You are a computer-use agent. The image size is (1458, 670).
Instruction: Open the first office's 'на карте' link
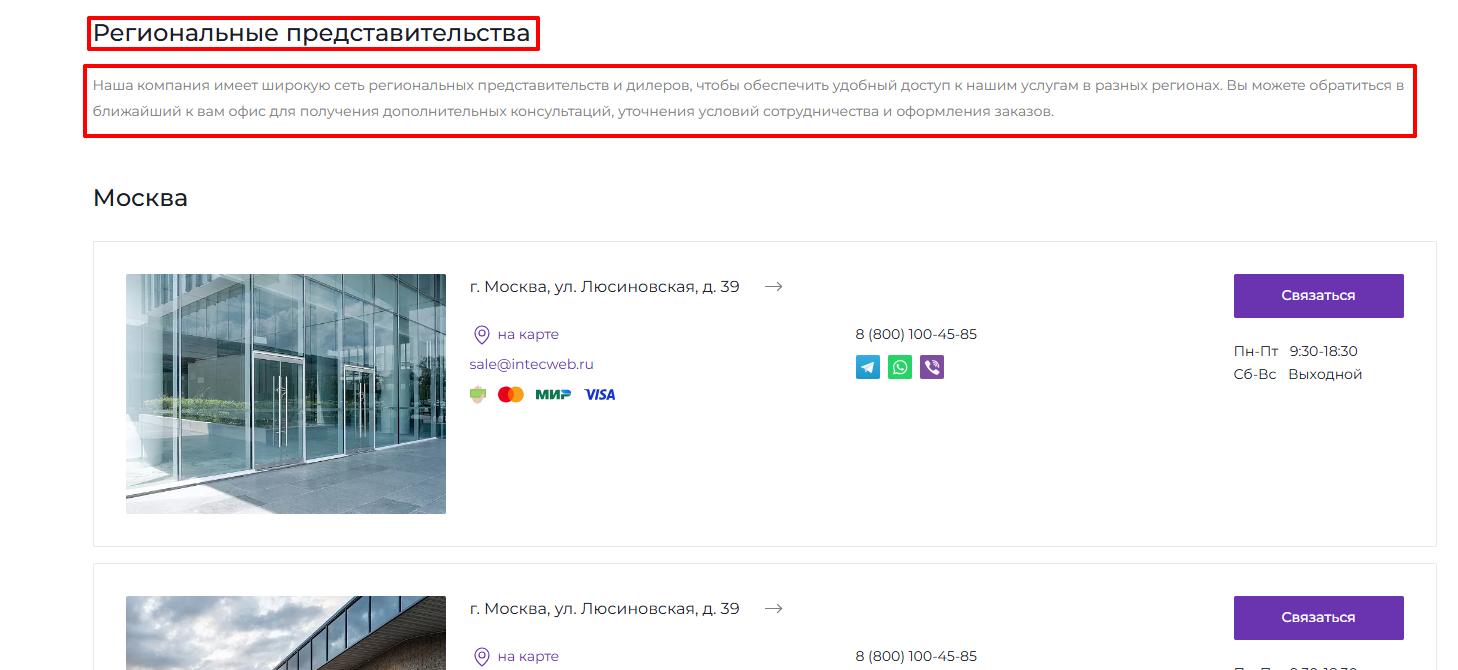pyautogui.click(x=528, y=334)
